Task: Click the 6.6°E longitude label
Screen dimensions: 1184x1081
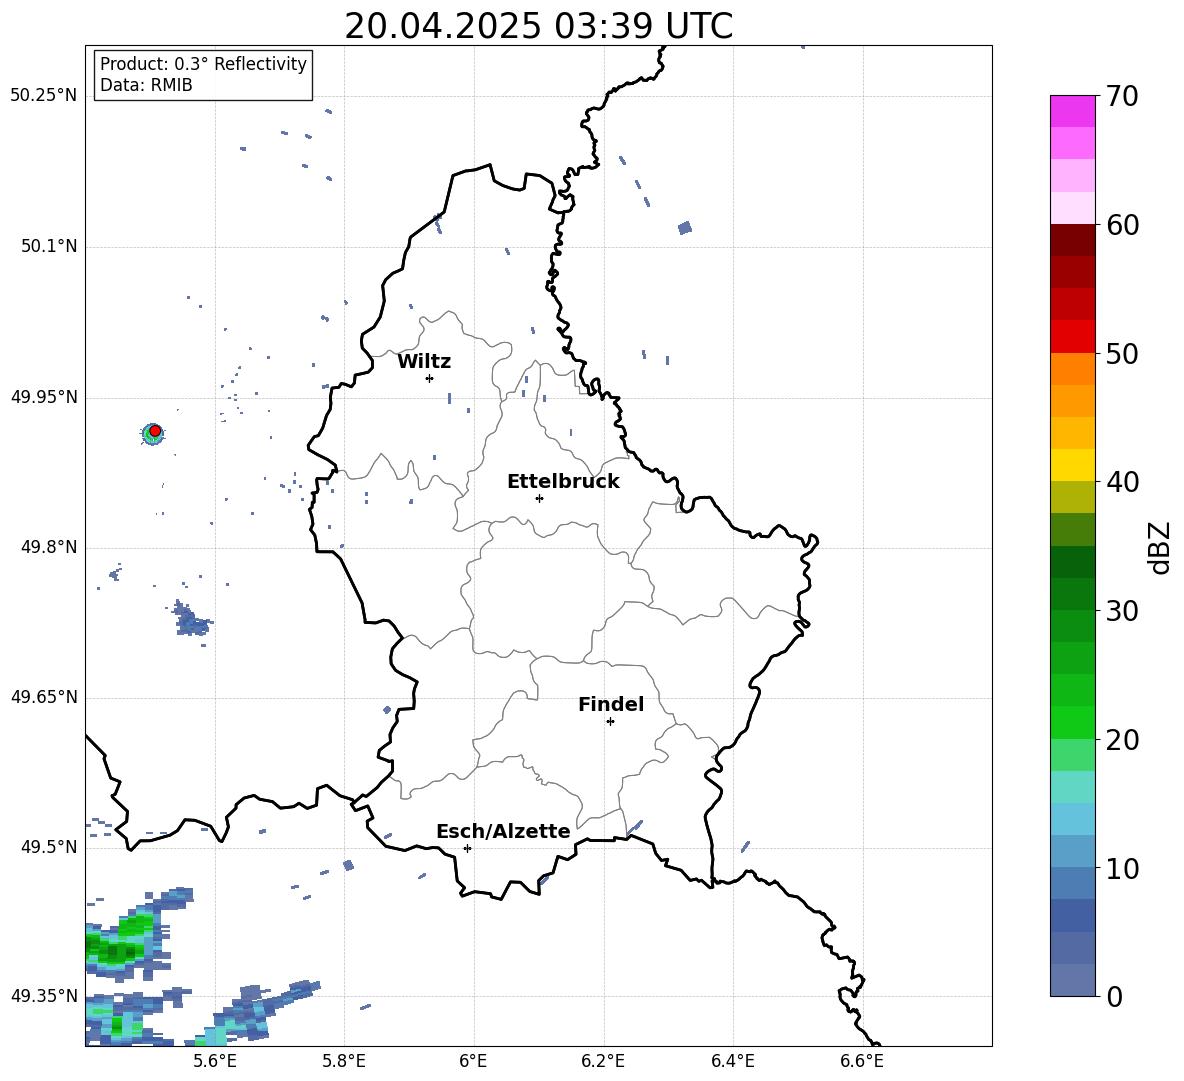Action: 862,1061
